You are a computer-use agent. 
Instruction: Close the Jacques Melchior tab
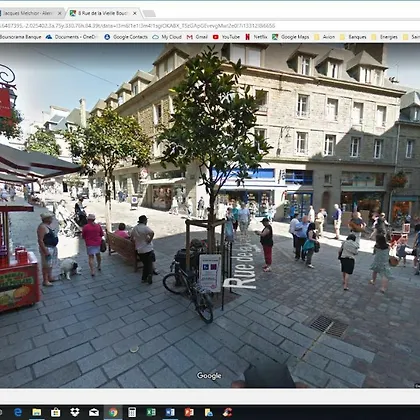coord(60,13)
